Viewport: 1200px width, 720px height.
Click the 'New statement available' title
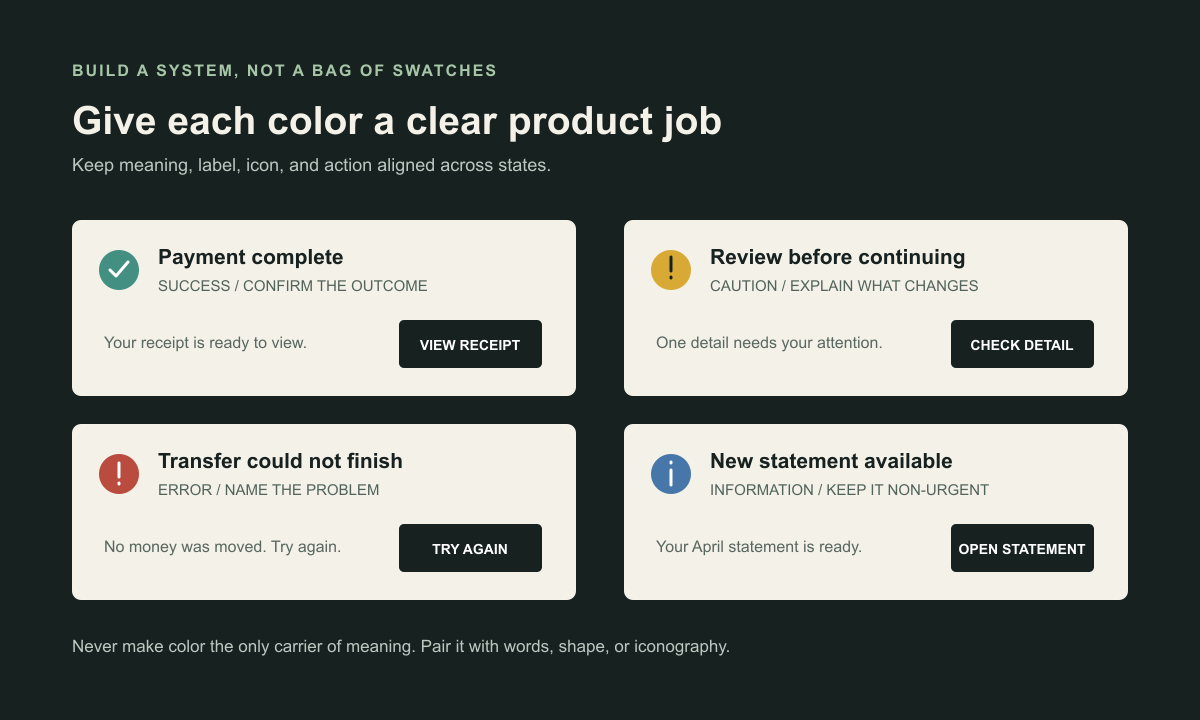click(x=831, y=461)
